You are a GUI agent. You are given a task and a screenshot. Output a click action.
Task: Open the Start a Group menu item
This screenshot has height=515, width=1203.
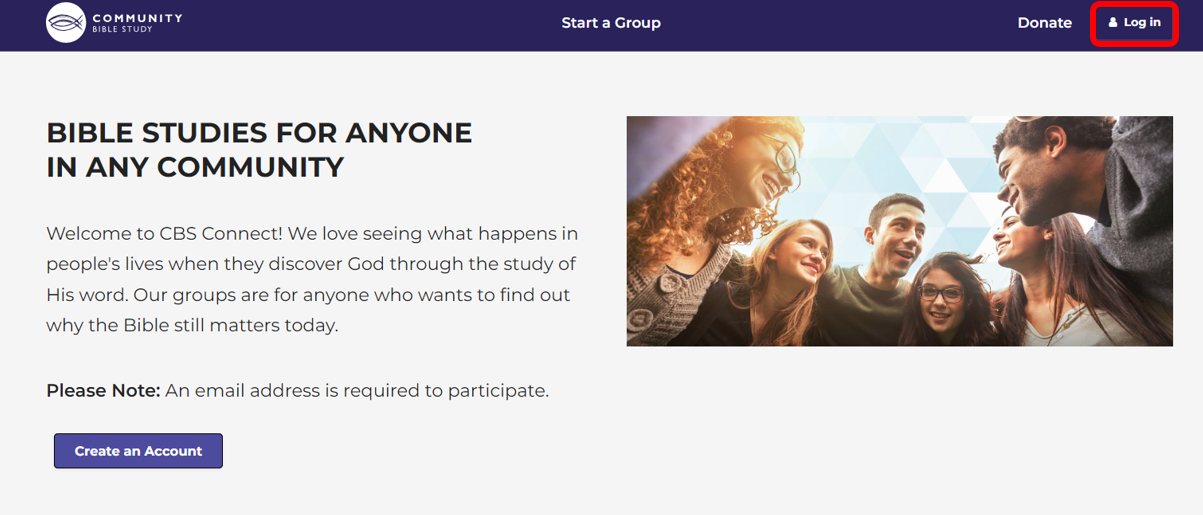pos(611,23)
